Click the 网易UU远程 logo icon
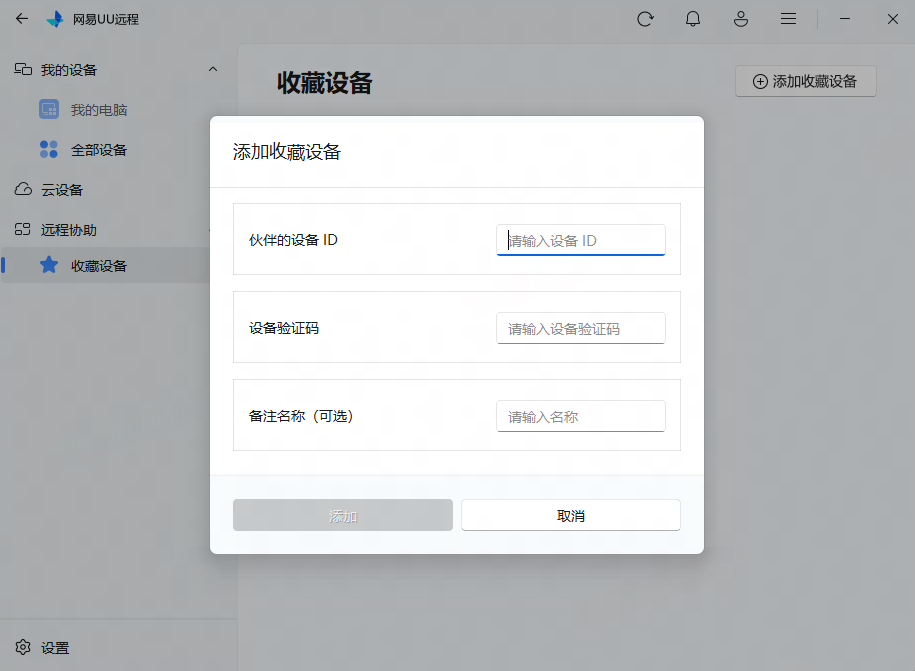The width and height of the screenshot is (915, 671). (55, 19)
